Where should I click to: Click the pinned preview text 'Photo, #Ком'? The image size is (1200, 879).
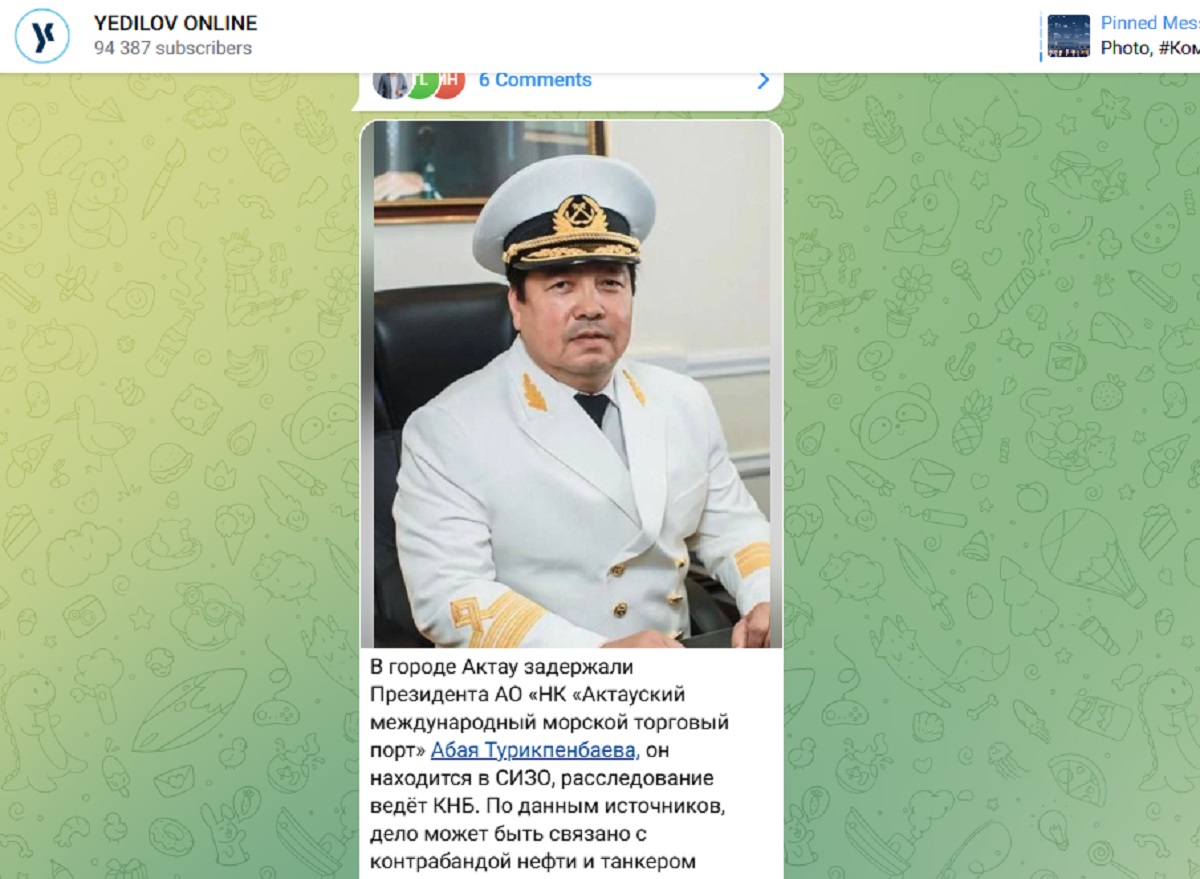[x=1150, y=48]
